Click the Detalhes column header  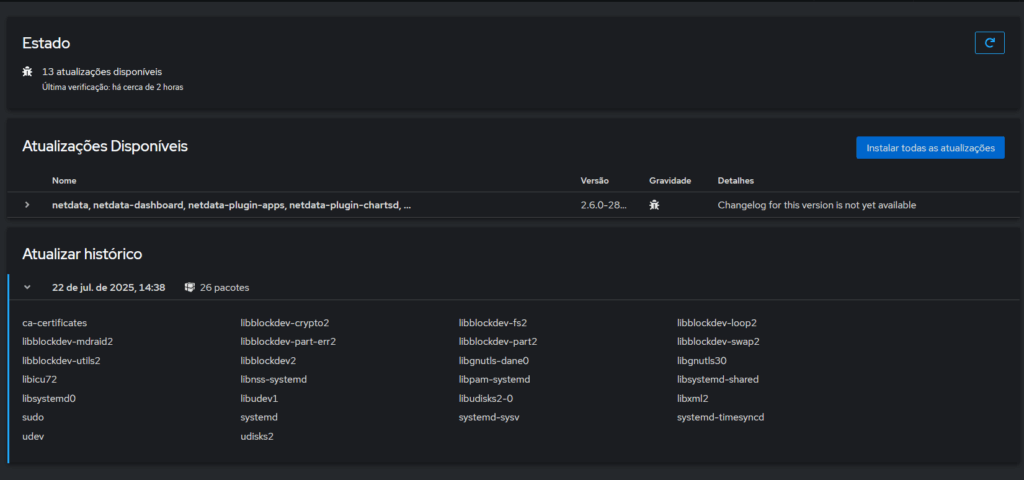point(735,180)
